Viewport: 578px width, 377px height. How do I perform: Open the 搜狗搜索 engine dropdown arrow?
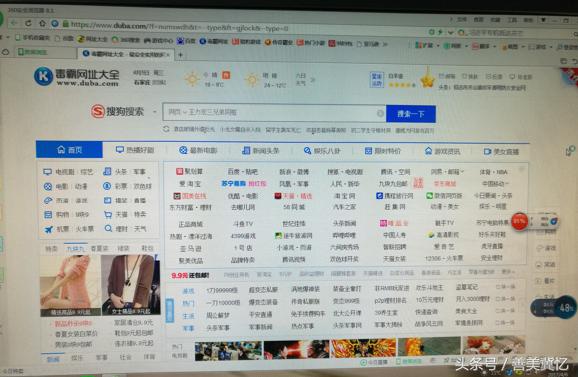(155, 112)
